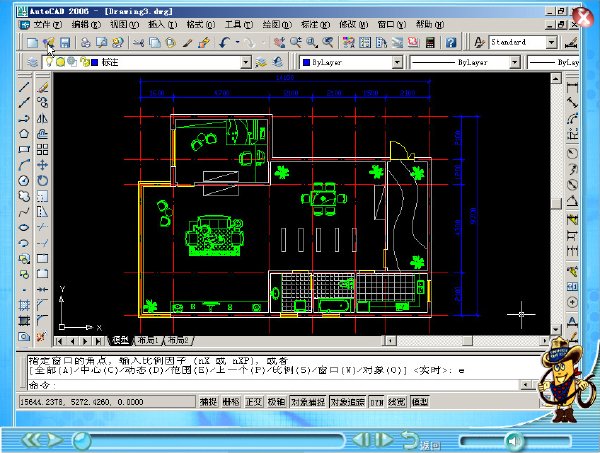The width and height of the screenshot is (600, 453).
Task: Select the Rectangle draw tool
Action: point(24,149)
